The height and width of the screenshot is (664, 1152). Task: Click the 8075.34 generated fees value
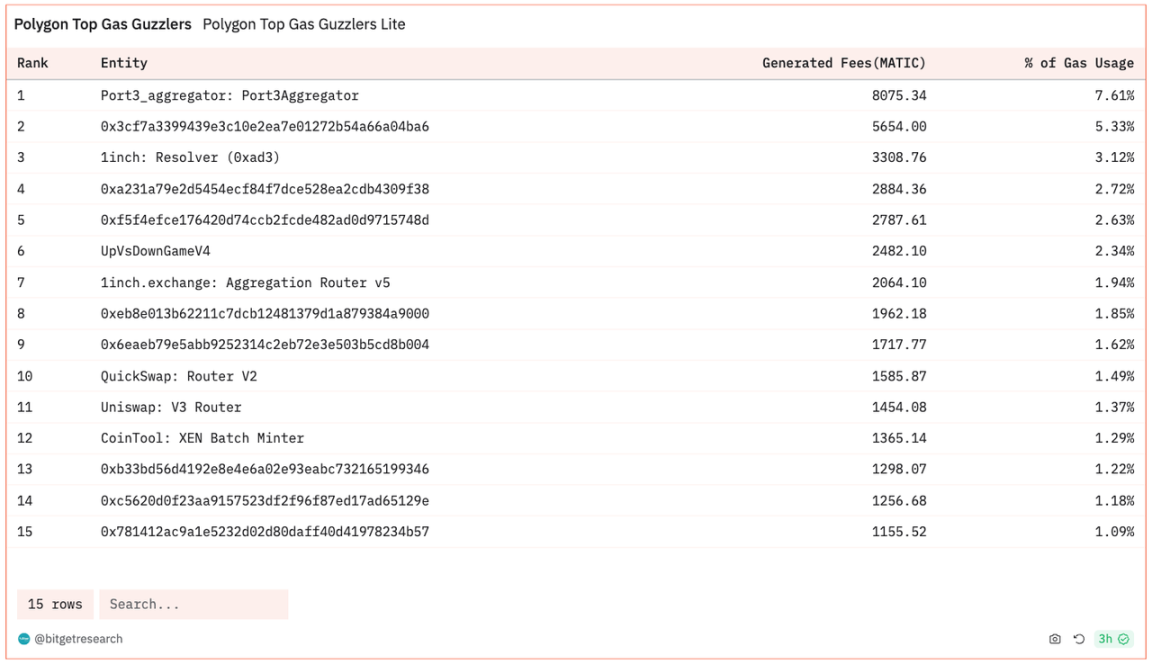pos(899,96)
